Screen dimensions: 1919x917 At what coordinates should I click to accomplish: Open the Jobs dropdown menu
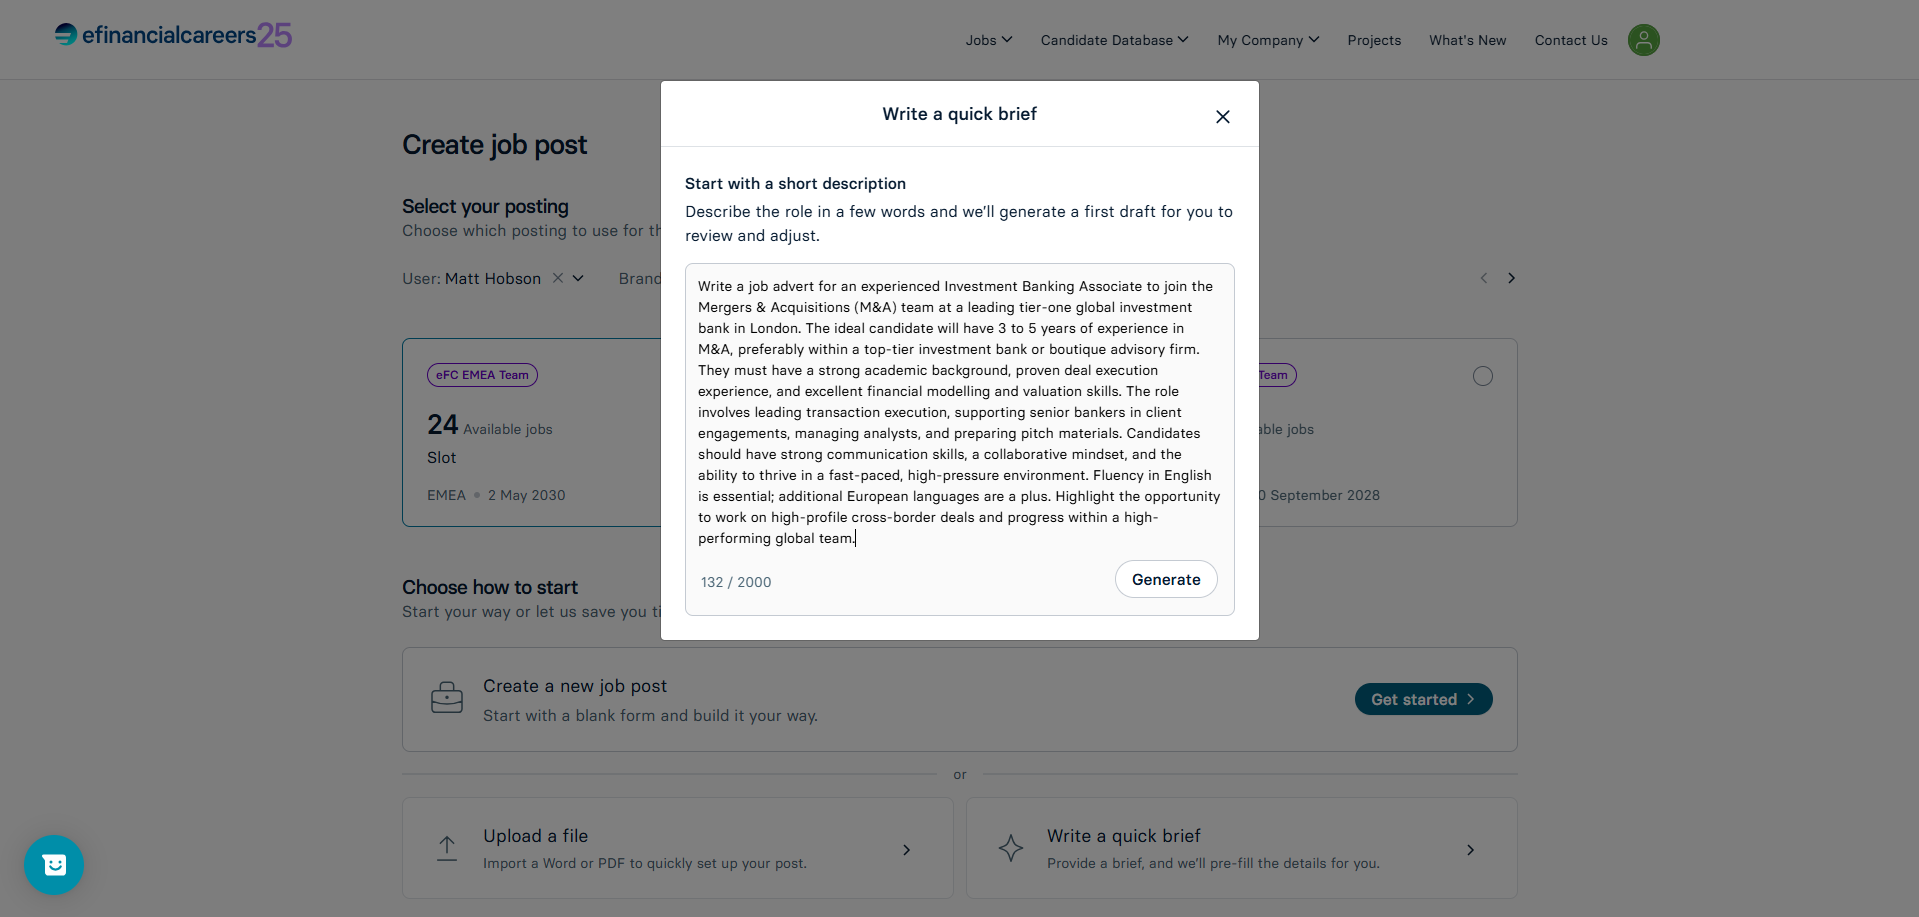click(988, 40)
